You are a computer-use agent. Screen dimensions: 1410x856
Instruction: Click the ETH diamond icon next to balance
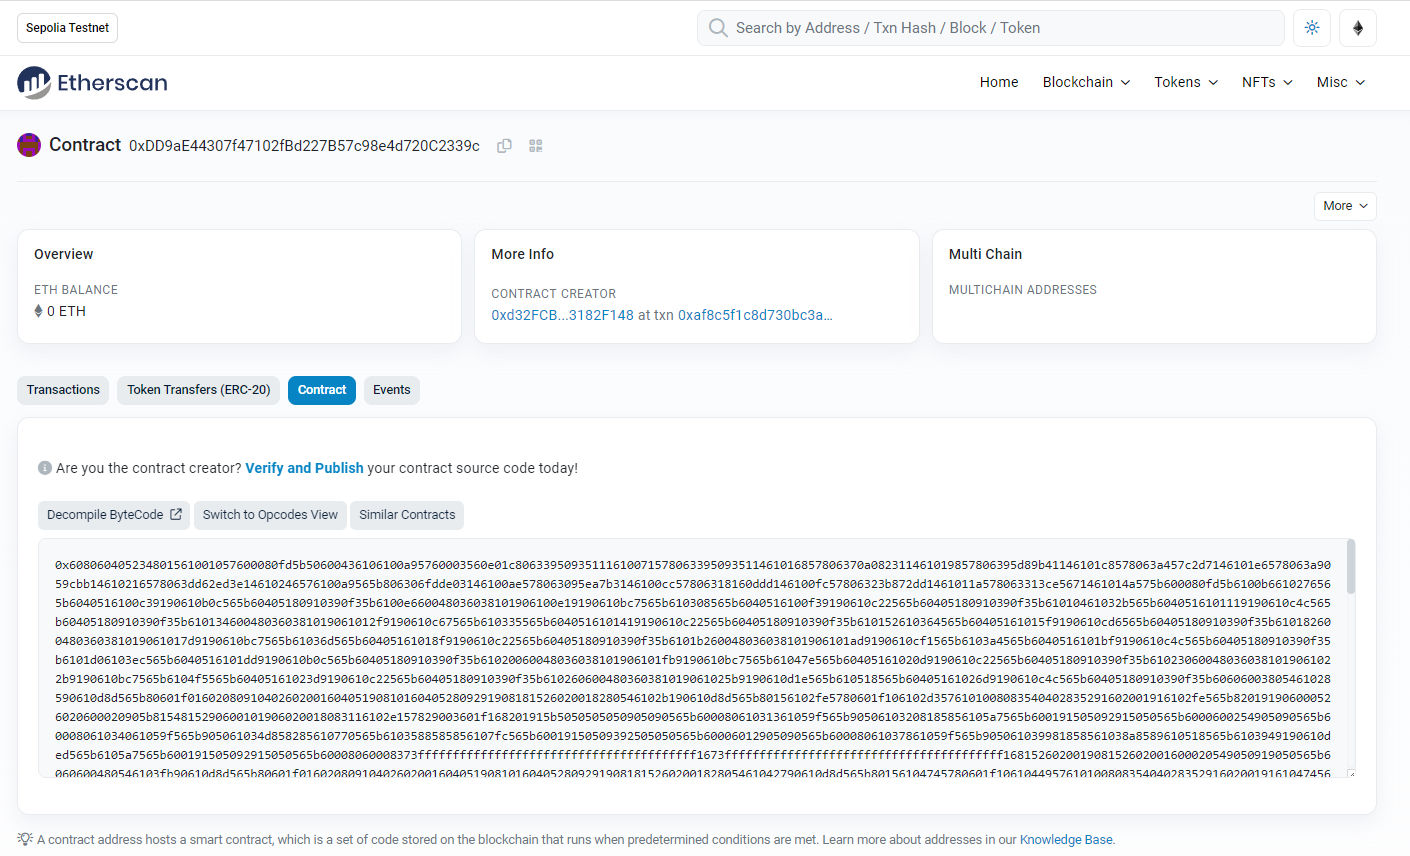[x=38, y=311]
